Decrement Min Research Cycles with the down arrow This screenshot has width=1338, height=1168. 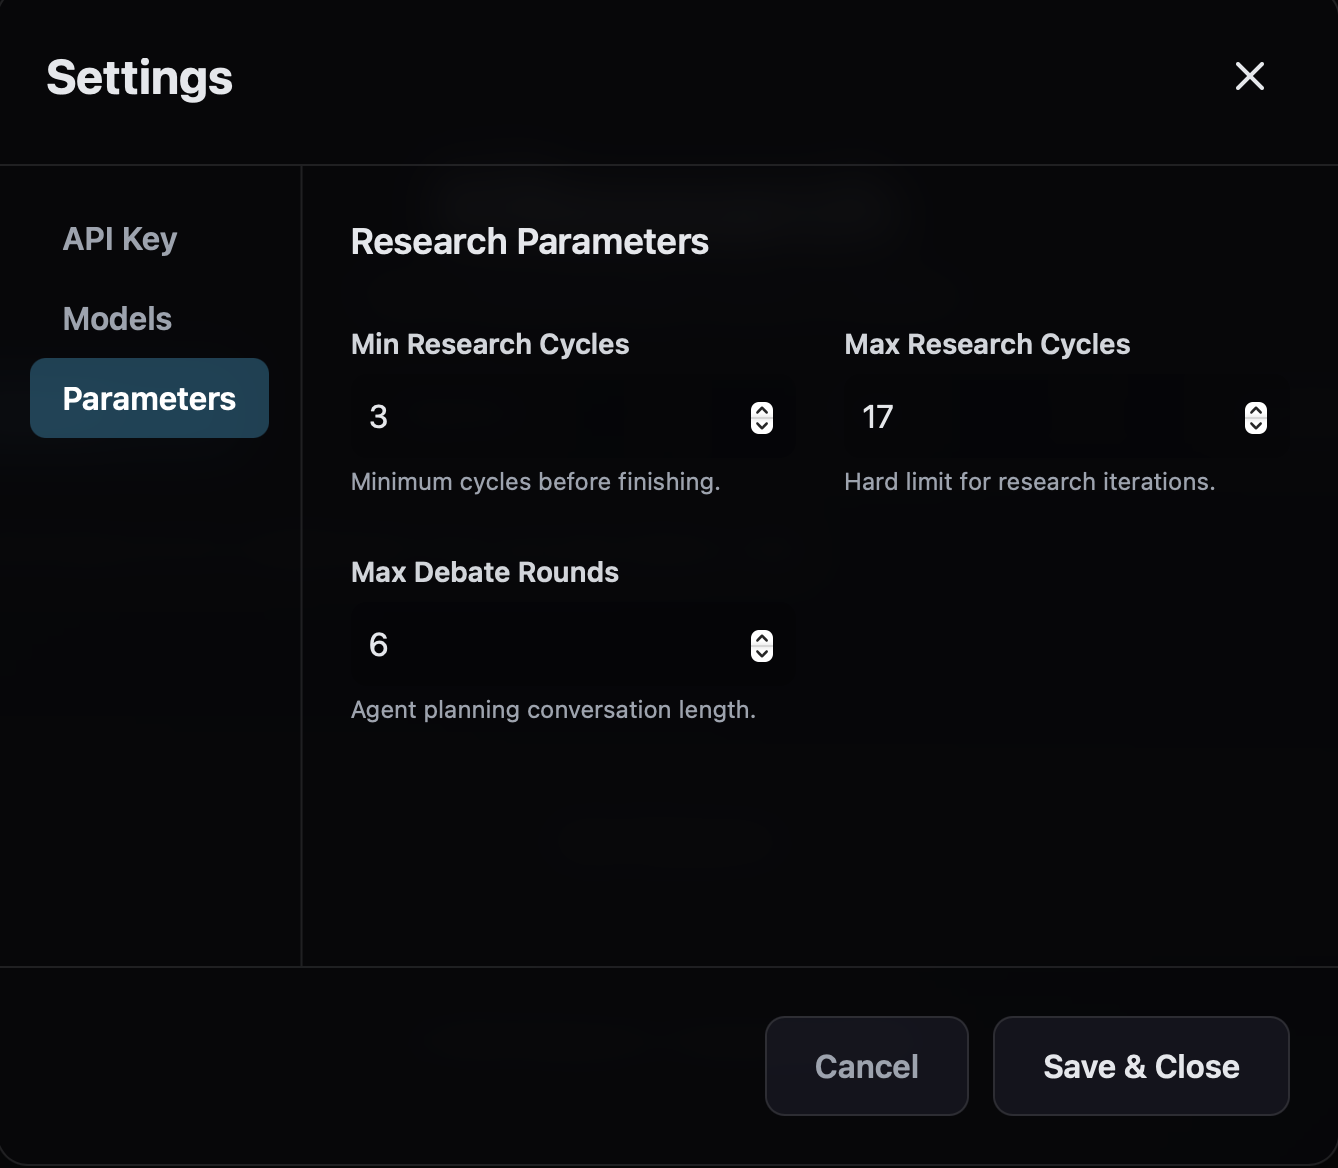762,426
